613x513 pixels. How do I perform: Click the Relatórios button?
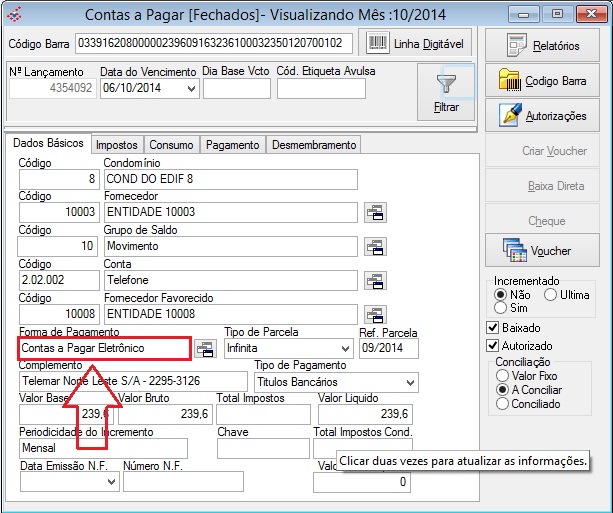click(545, 46)
